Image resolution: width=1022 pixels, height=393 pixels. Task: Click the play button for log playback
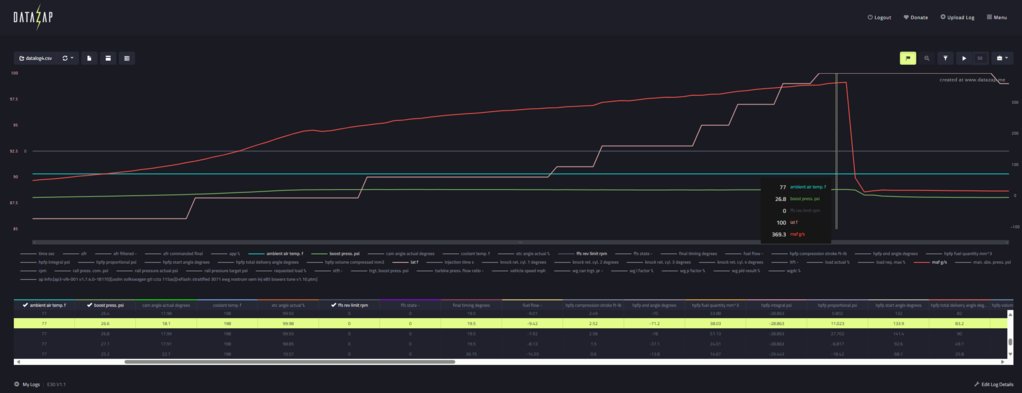click(964, 58)
